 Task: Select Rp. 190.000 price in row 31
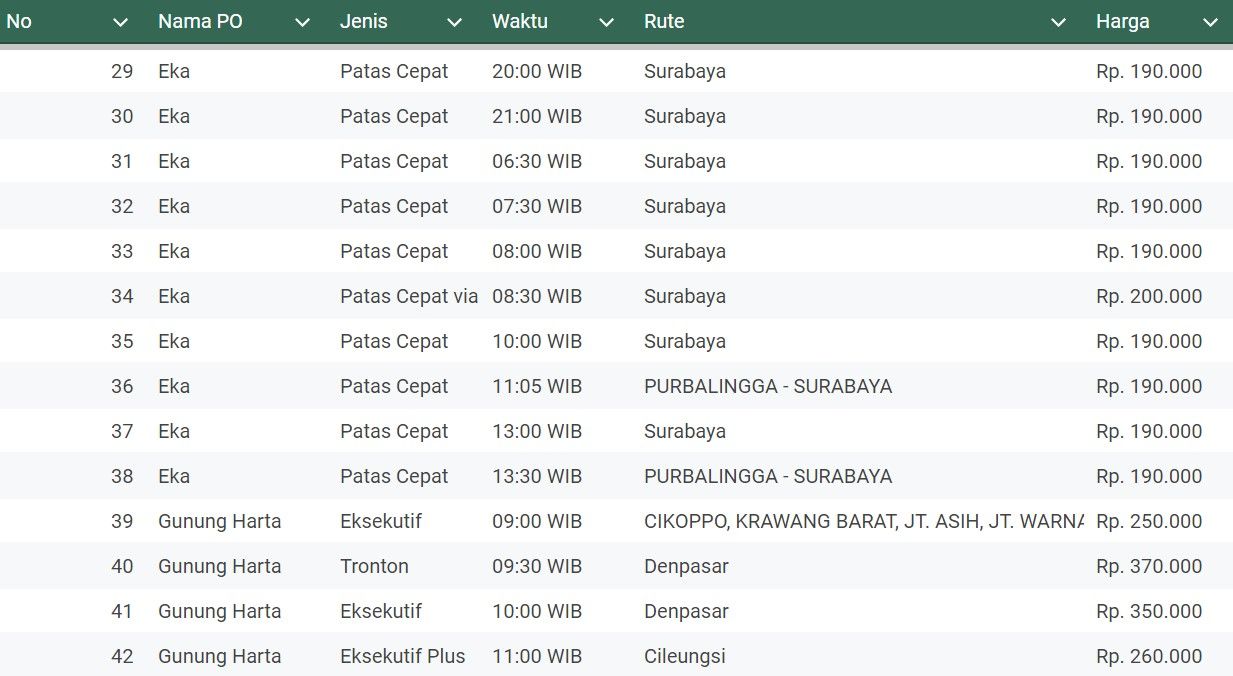pyautogui.click(x=1149, y=161)
